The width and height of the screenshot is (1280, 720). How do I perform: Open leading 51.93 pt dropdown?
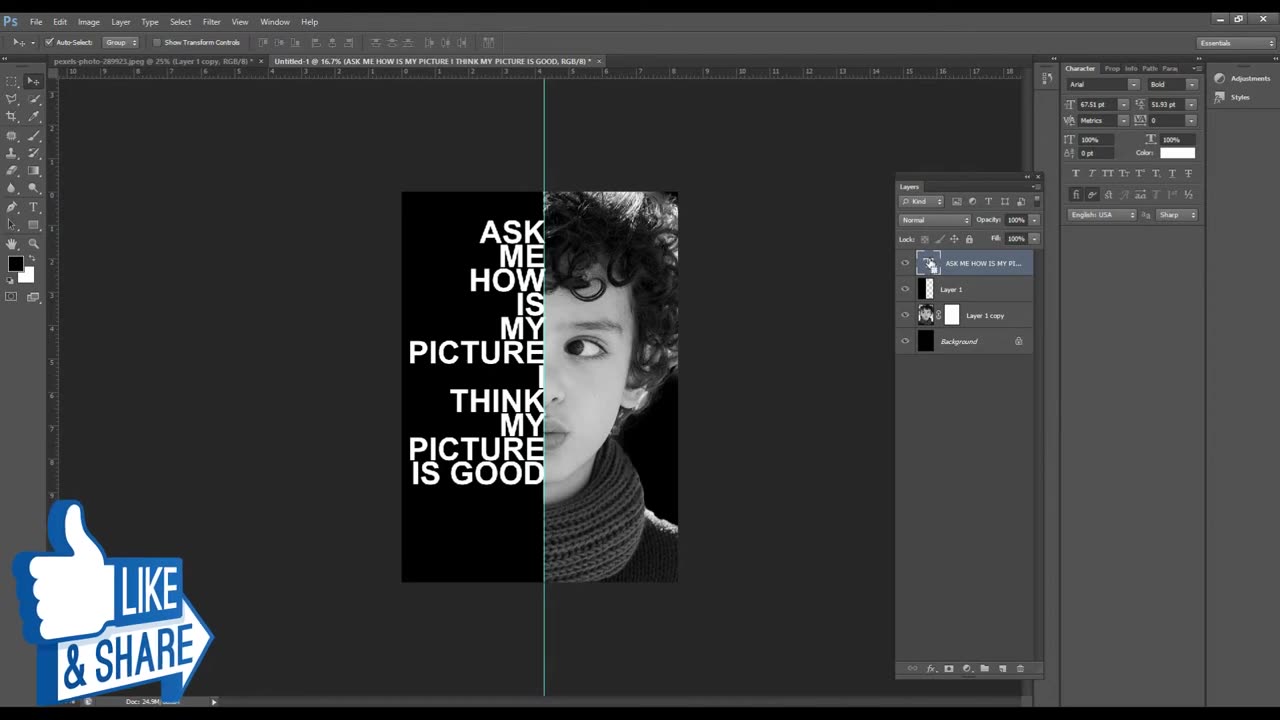(1191, 104)
